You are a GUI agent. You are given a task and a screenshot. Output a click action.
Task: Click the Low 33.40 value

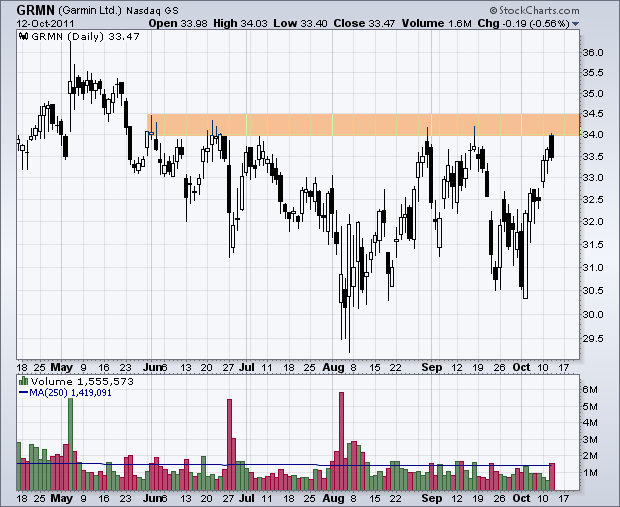pos(301,23)
